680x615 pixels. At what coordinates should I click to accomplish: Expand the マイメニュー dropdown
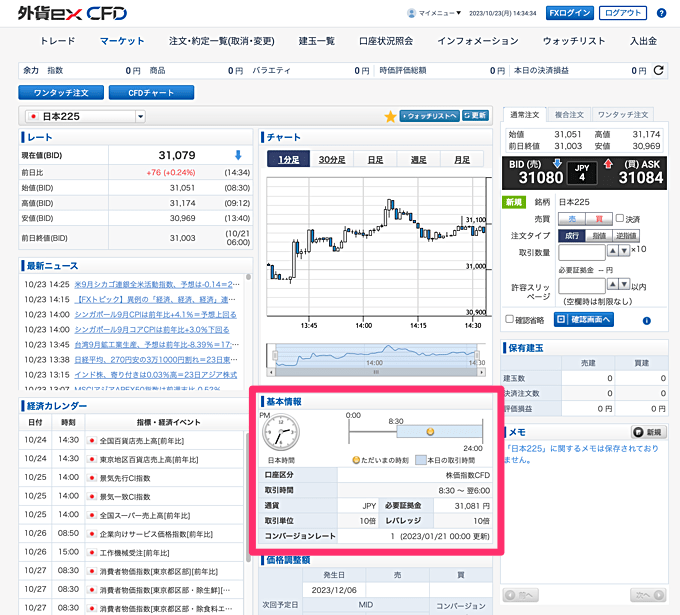pyautogui.click(x=438, y=13)
